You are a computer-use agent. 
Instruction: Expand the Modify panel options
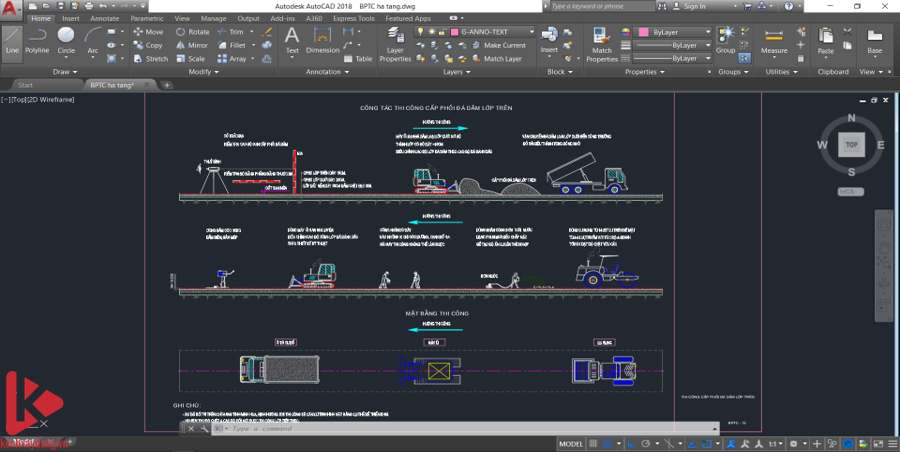204,72
